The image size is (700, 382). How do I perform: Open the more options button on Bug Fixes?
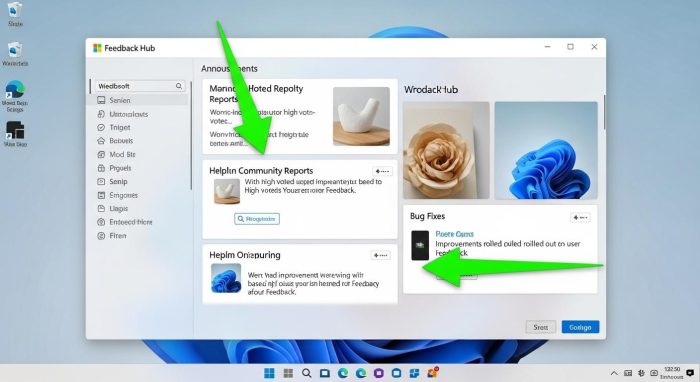(x=580, y=217)
